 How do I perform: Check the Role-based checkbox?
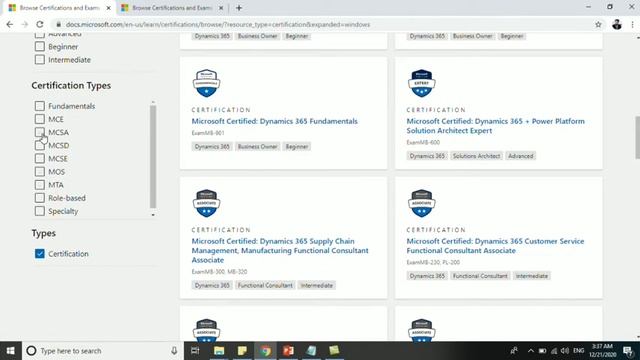40,198
